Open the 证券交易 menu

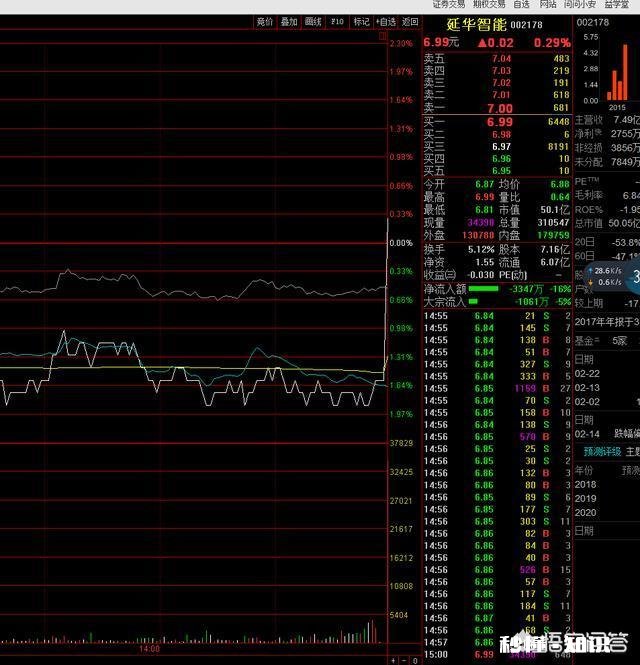click(x=448, y=5)
